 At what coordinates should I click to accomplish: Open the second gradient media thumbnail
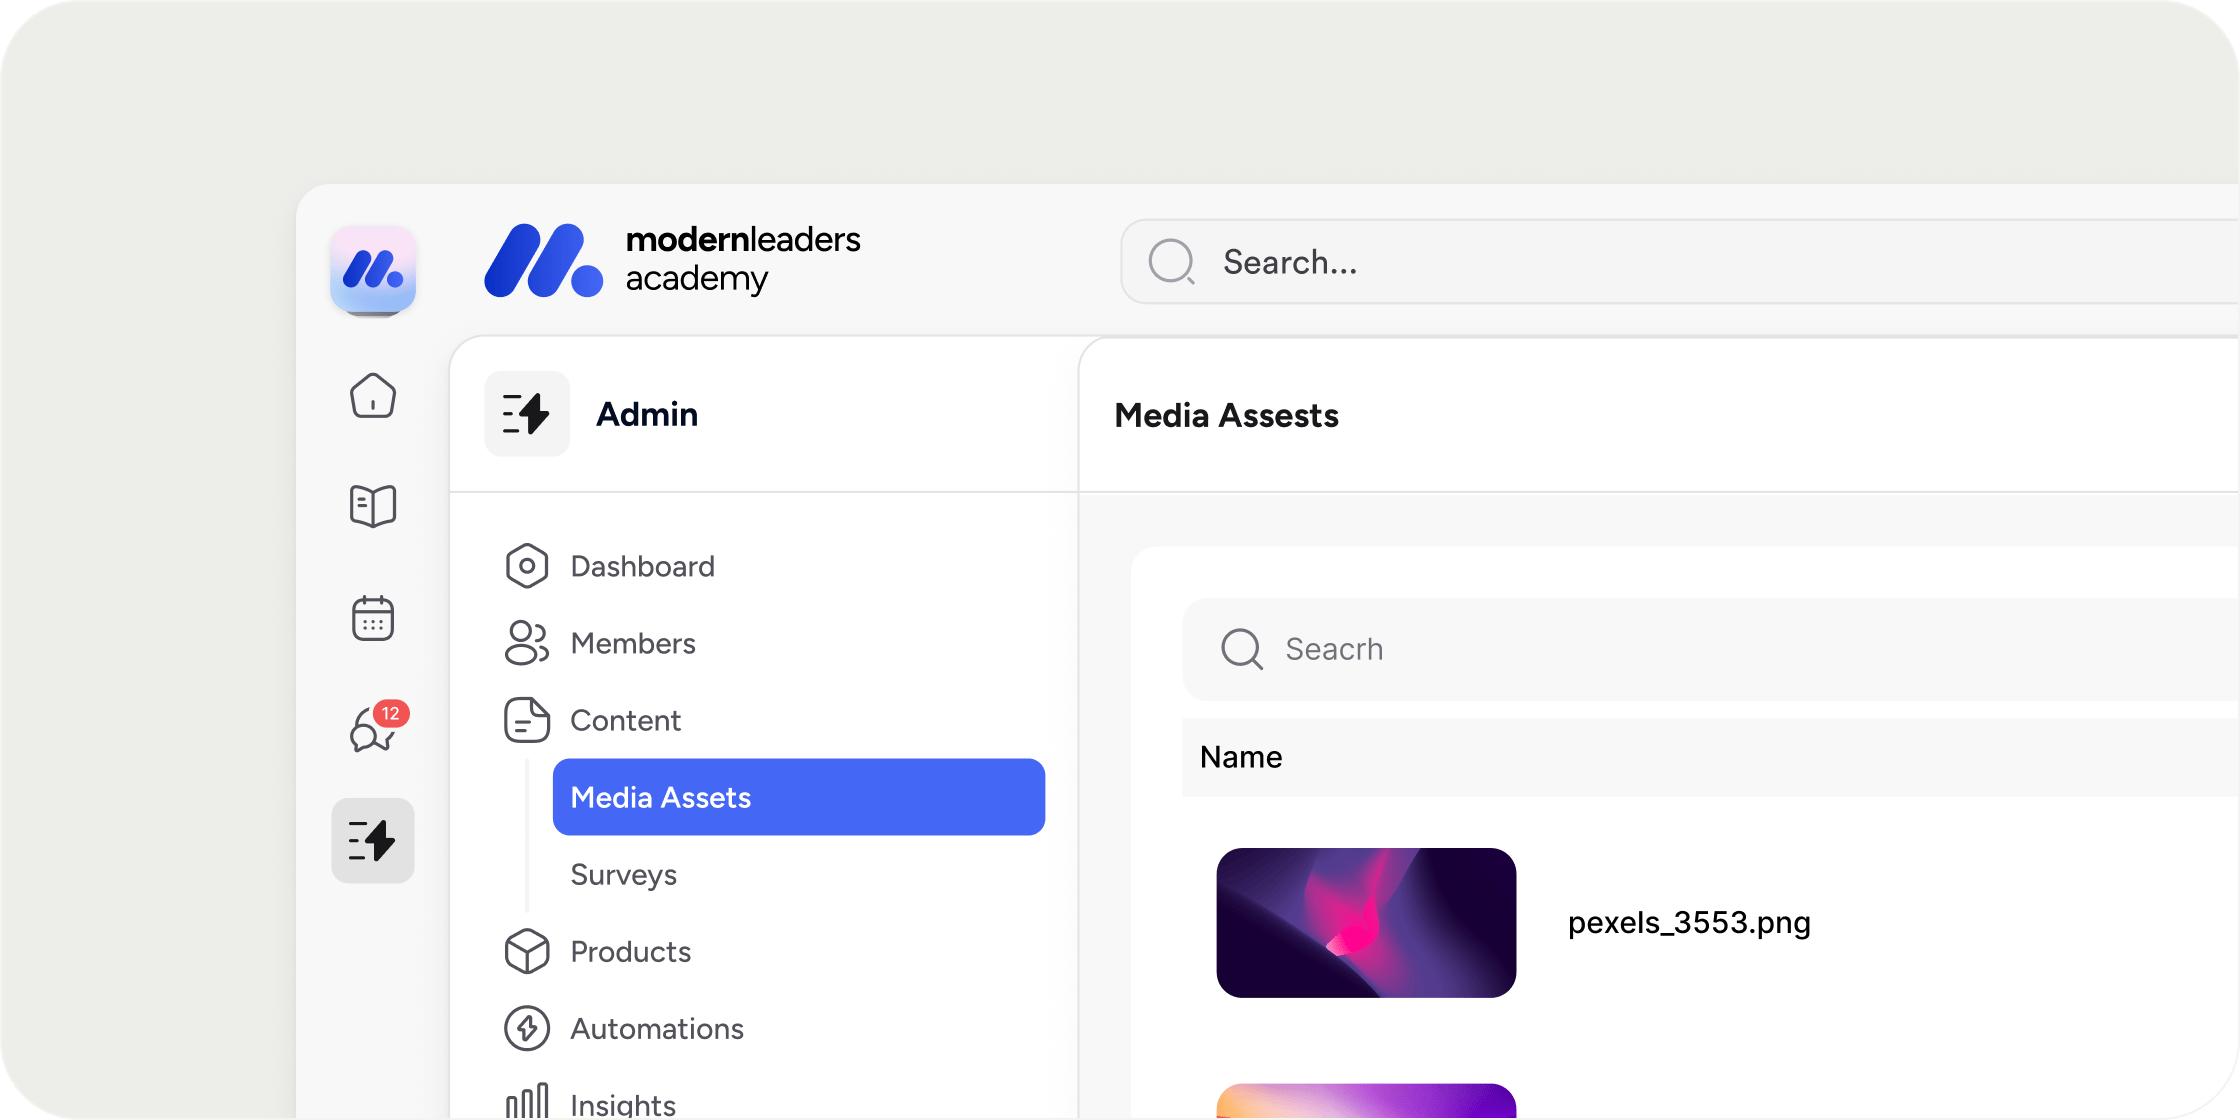click(1366, 1101)
